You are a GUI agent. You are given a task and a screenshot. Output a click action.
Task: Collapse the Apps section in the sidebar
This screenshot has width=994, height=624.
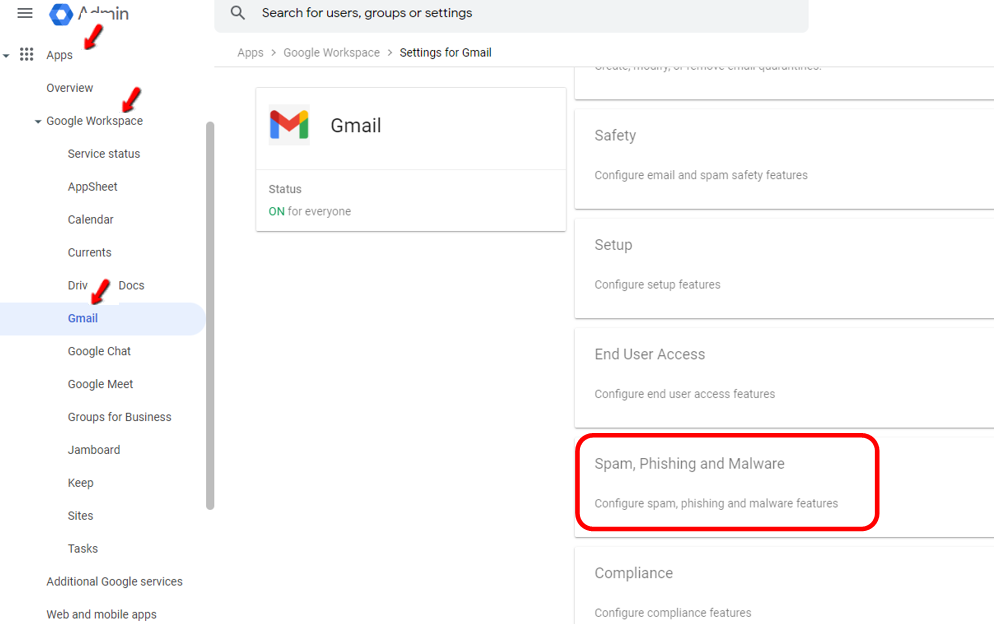8,55
